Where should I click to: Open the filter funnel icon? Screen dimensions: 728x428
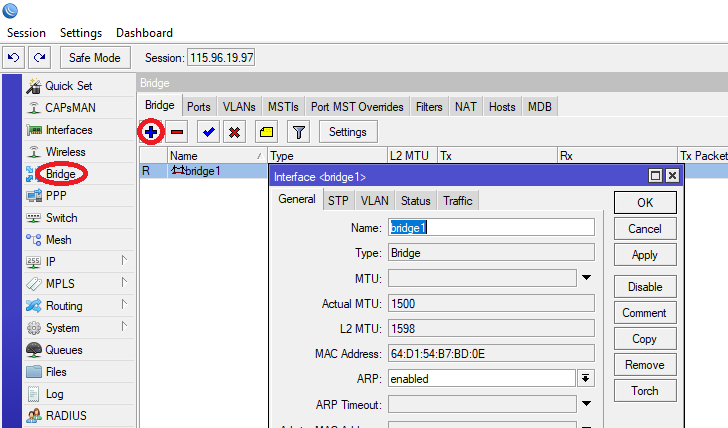point(299,132)
